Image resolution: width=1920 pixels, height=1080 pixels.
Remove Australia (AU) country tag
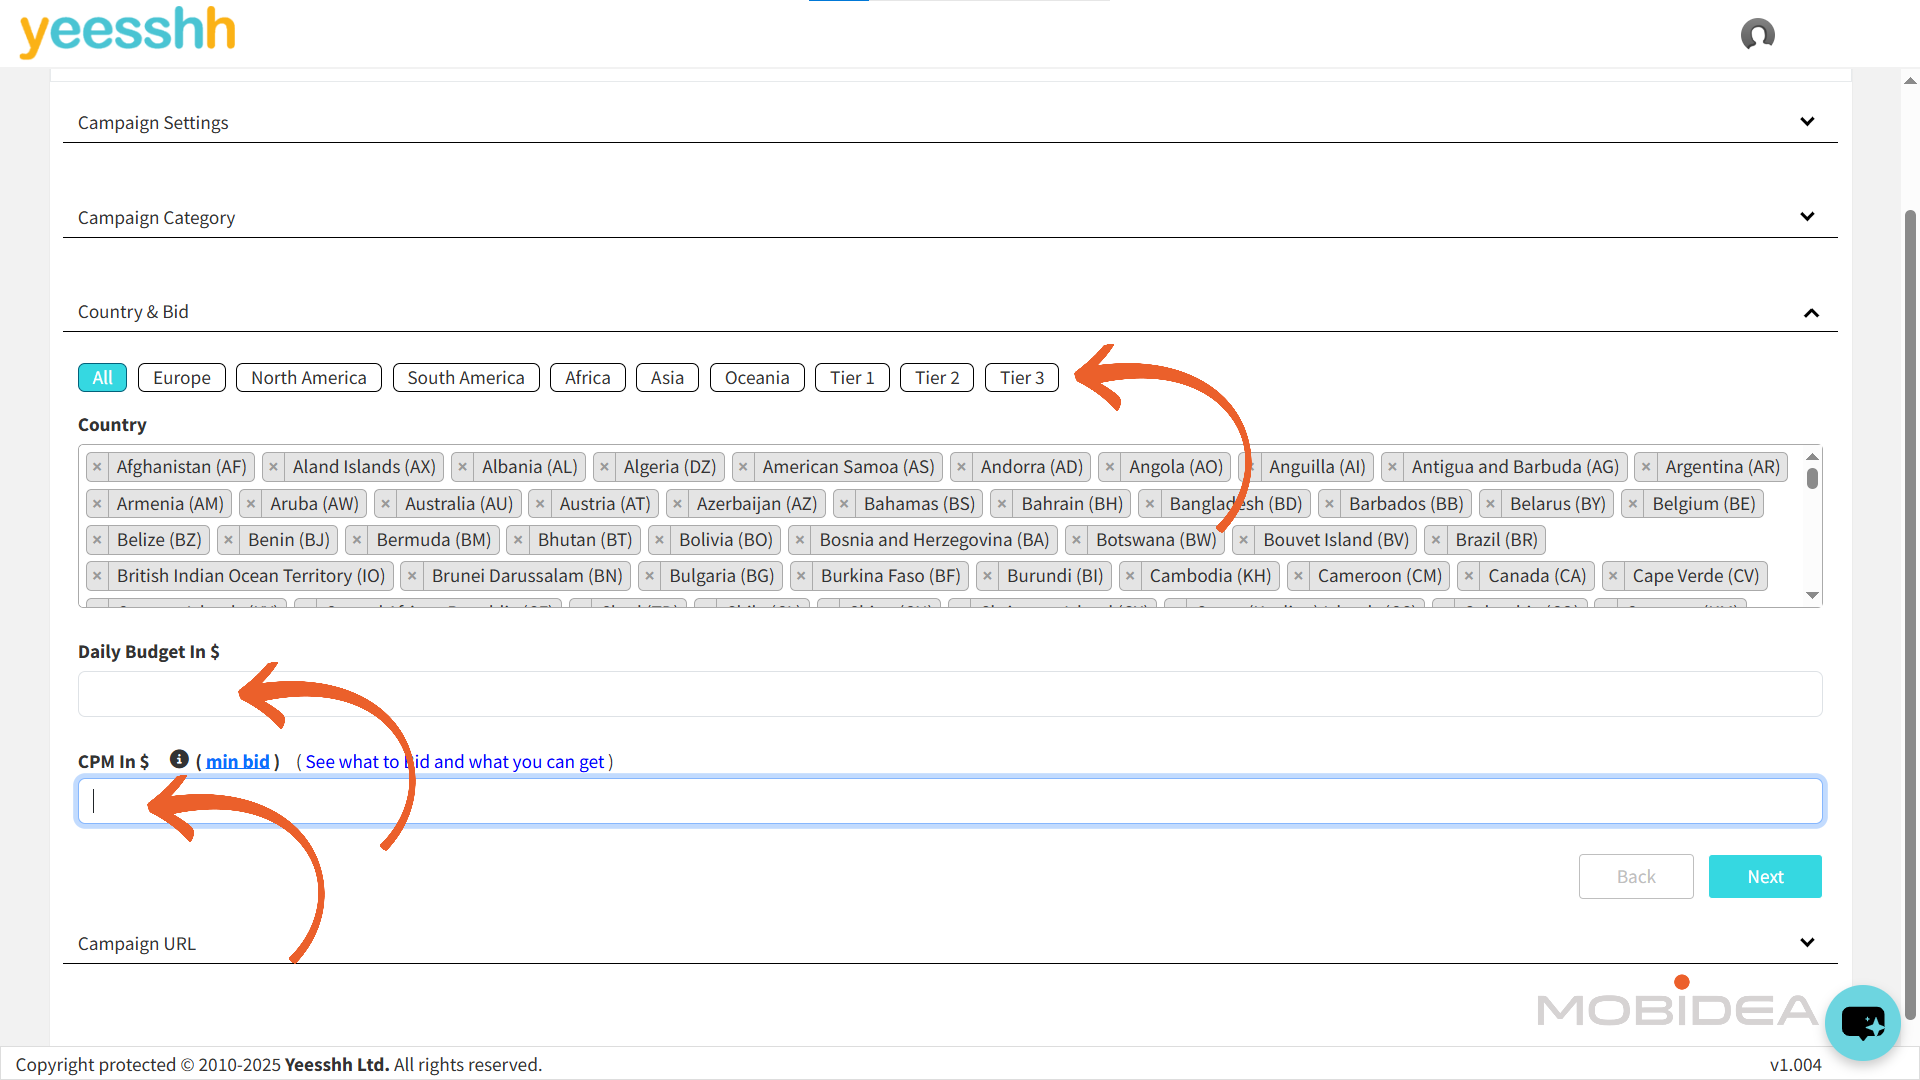tap(385, 504)
